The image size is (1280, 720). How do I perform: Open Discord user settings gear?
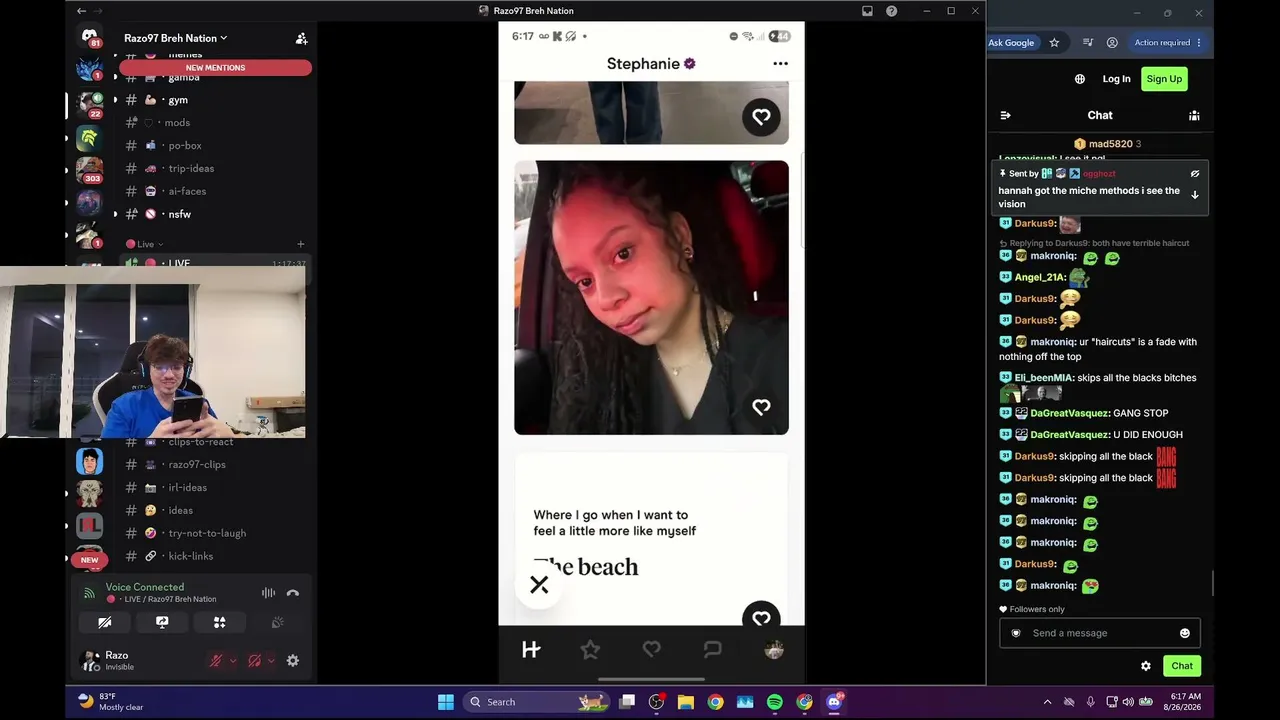tap(293, 661)
